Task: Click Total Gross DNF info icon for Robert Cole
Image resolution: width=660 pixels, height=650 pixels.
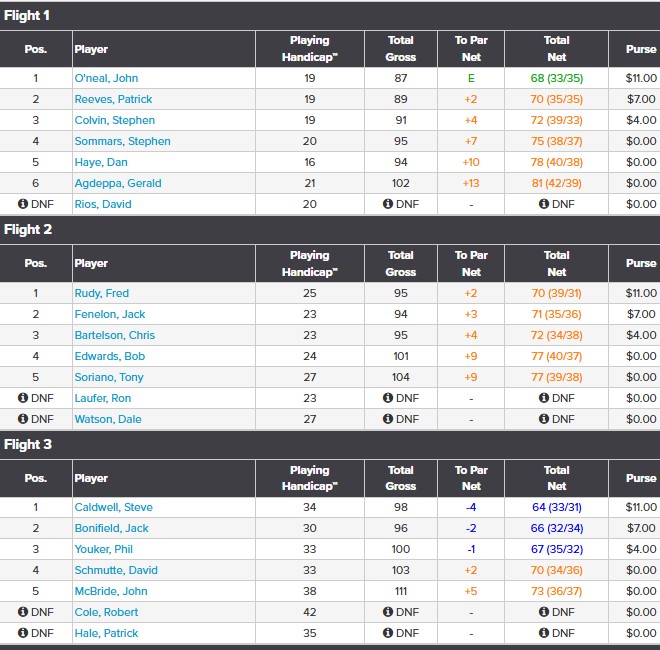Action: (388, 612)
